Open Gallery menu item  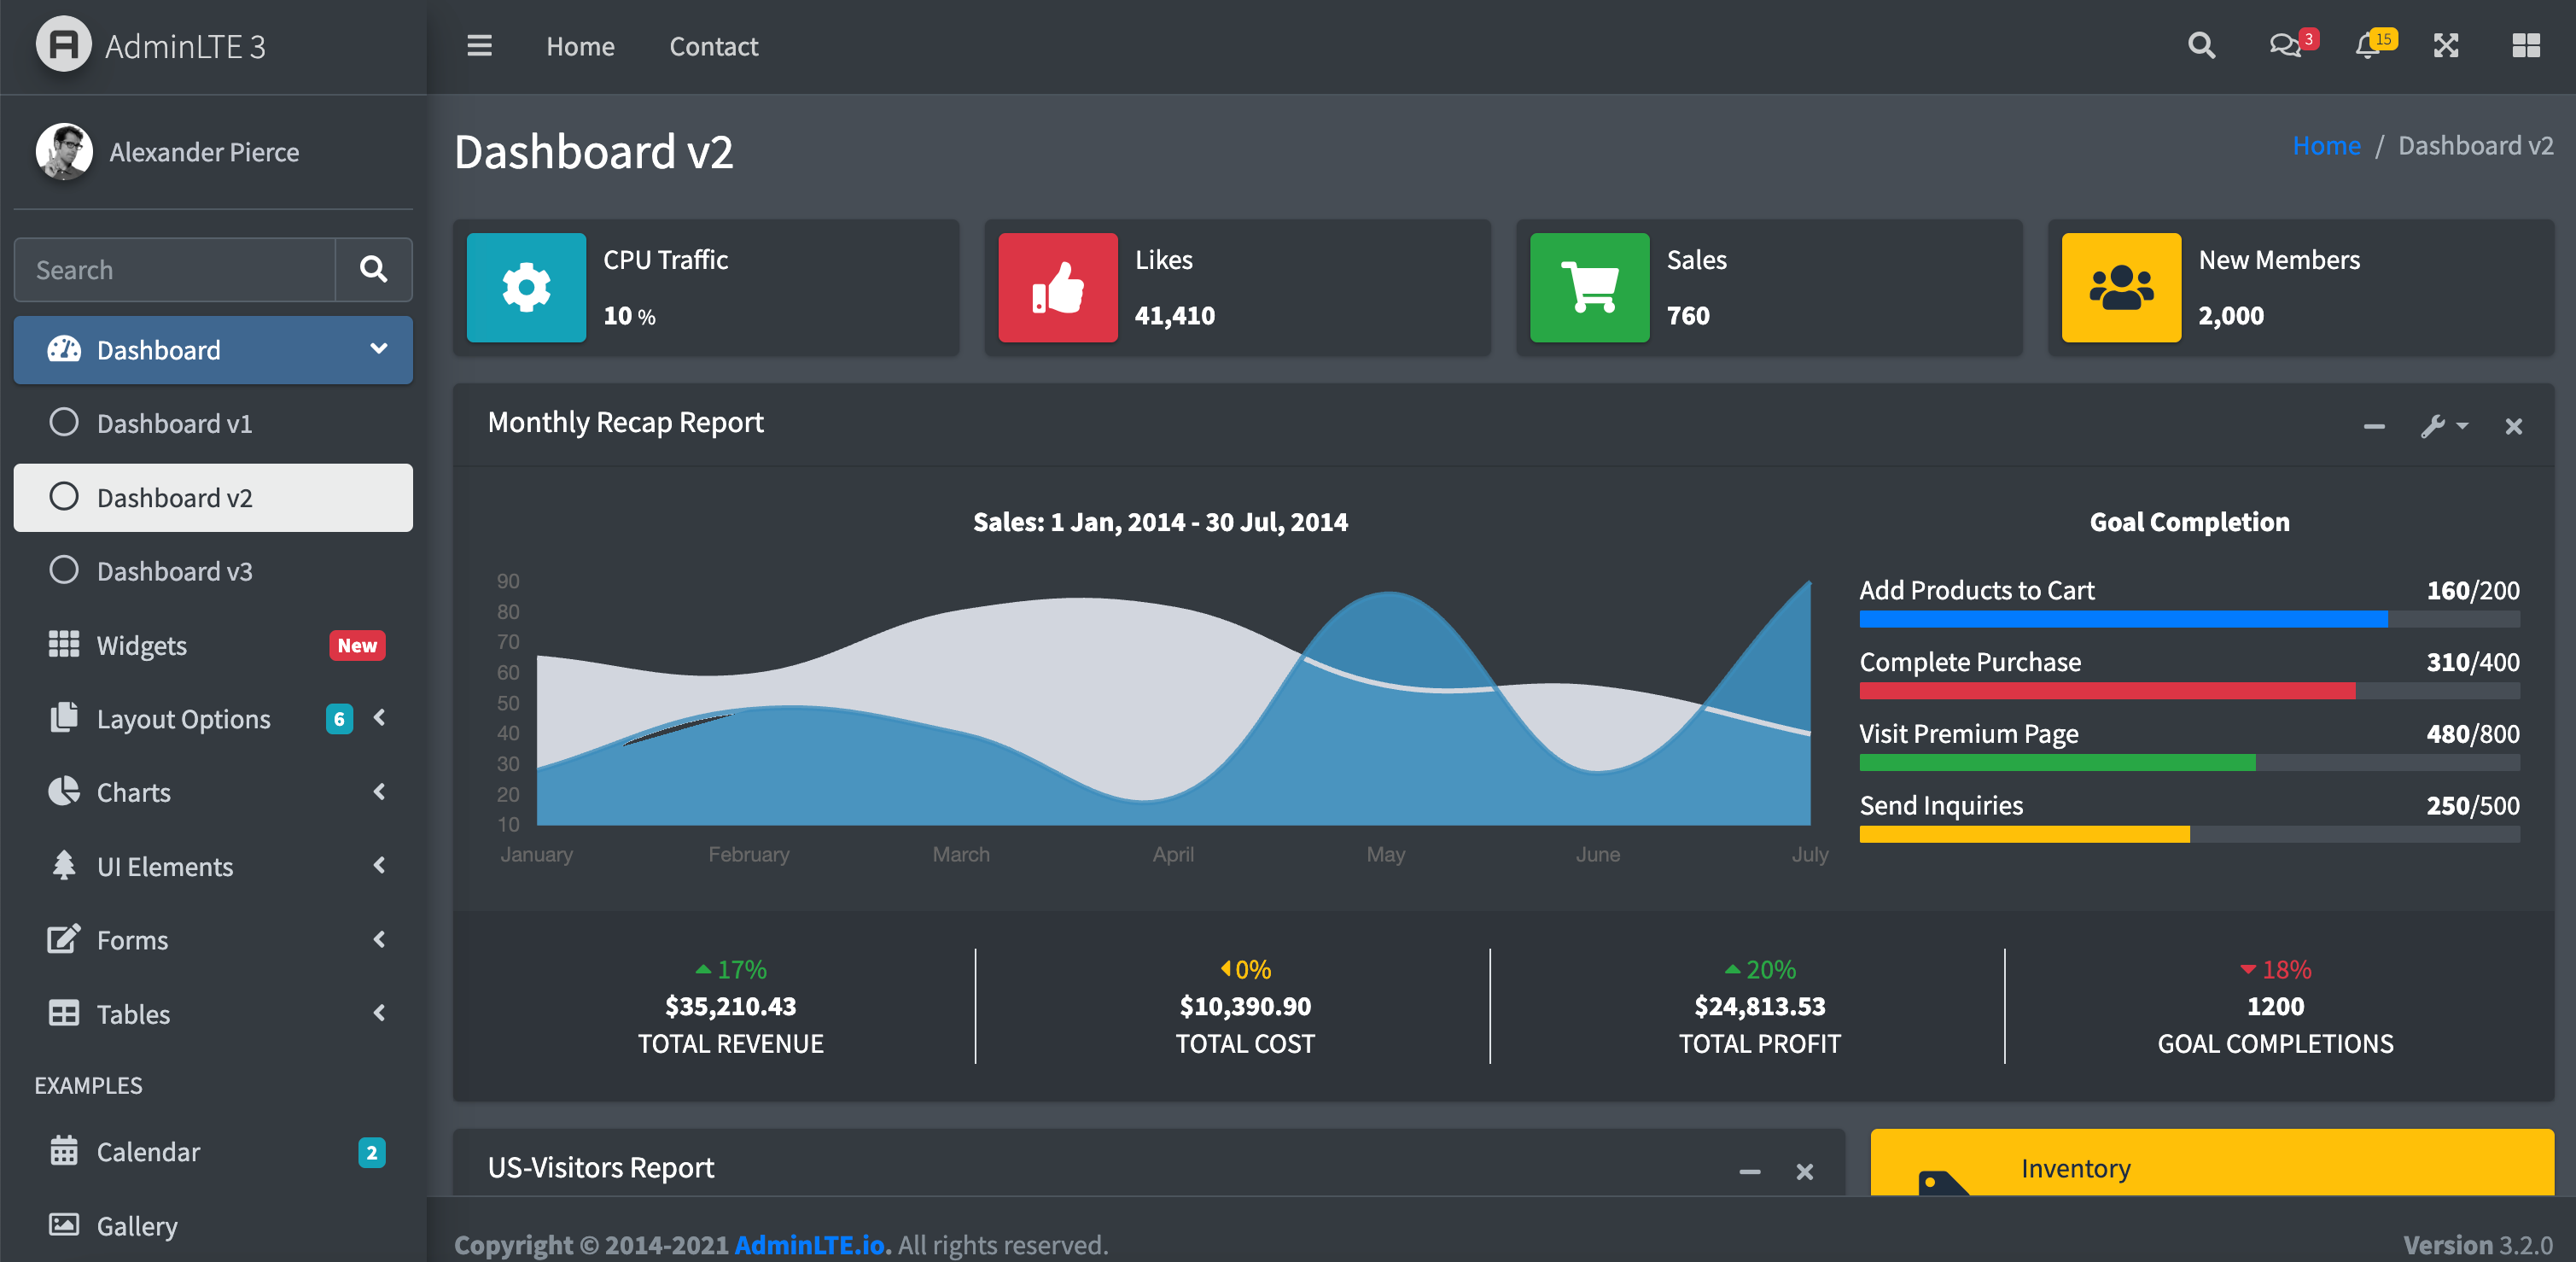pos(213,1226)
